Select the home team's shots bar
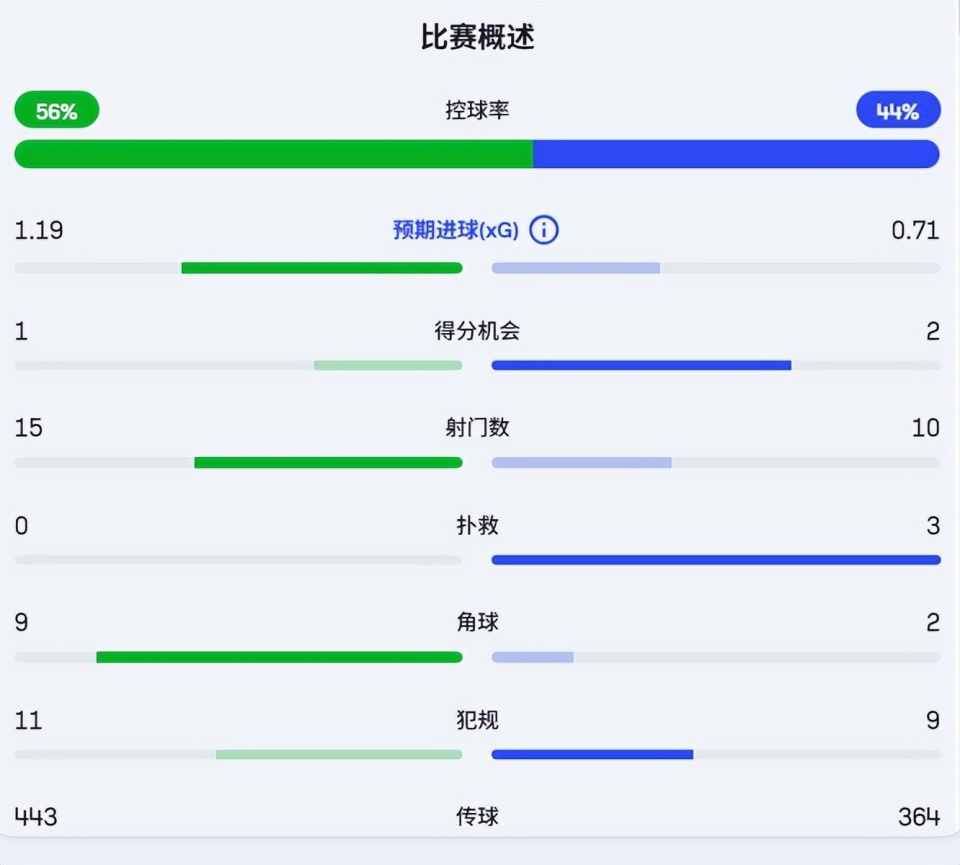Viewport: 960px width, 865px height. [x=328, y=462]
